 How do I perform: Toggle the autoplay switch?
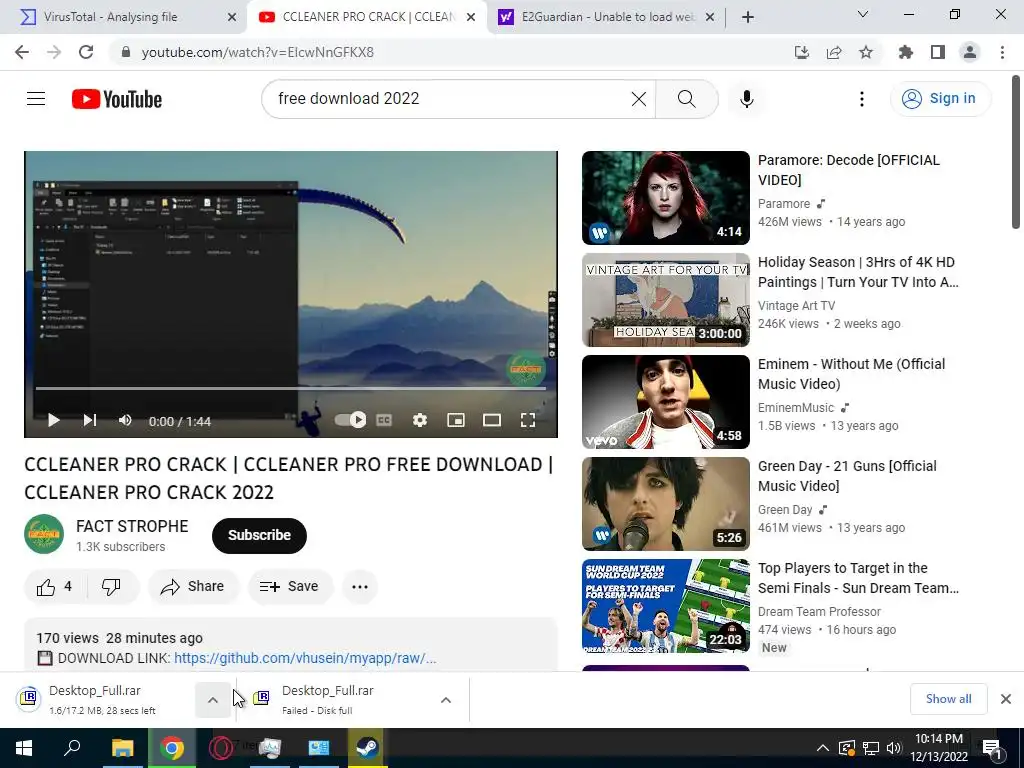pyautogui.click(x=351, y=420)
